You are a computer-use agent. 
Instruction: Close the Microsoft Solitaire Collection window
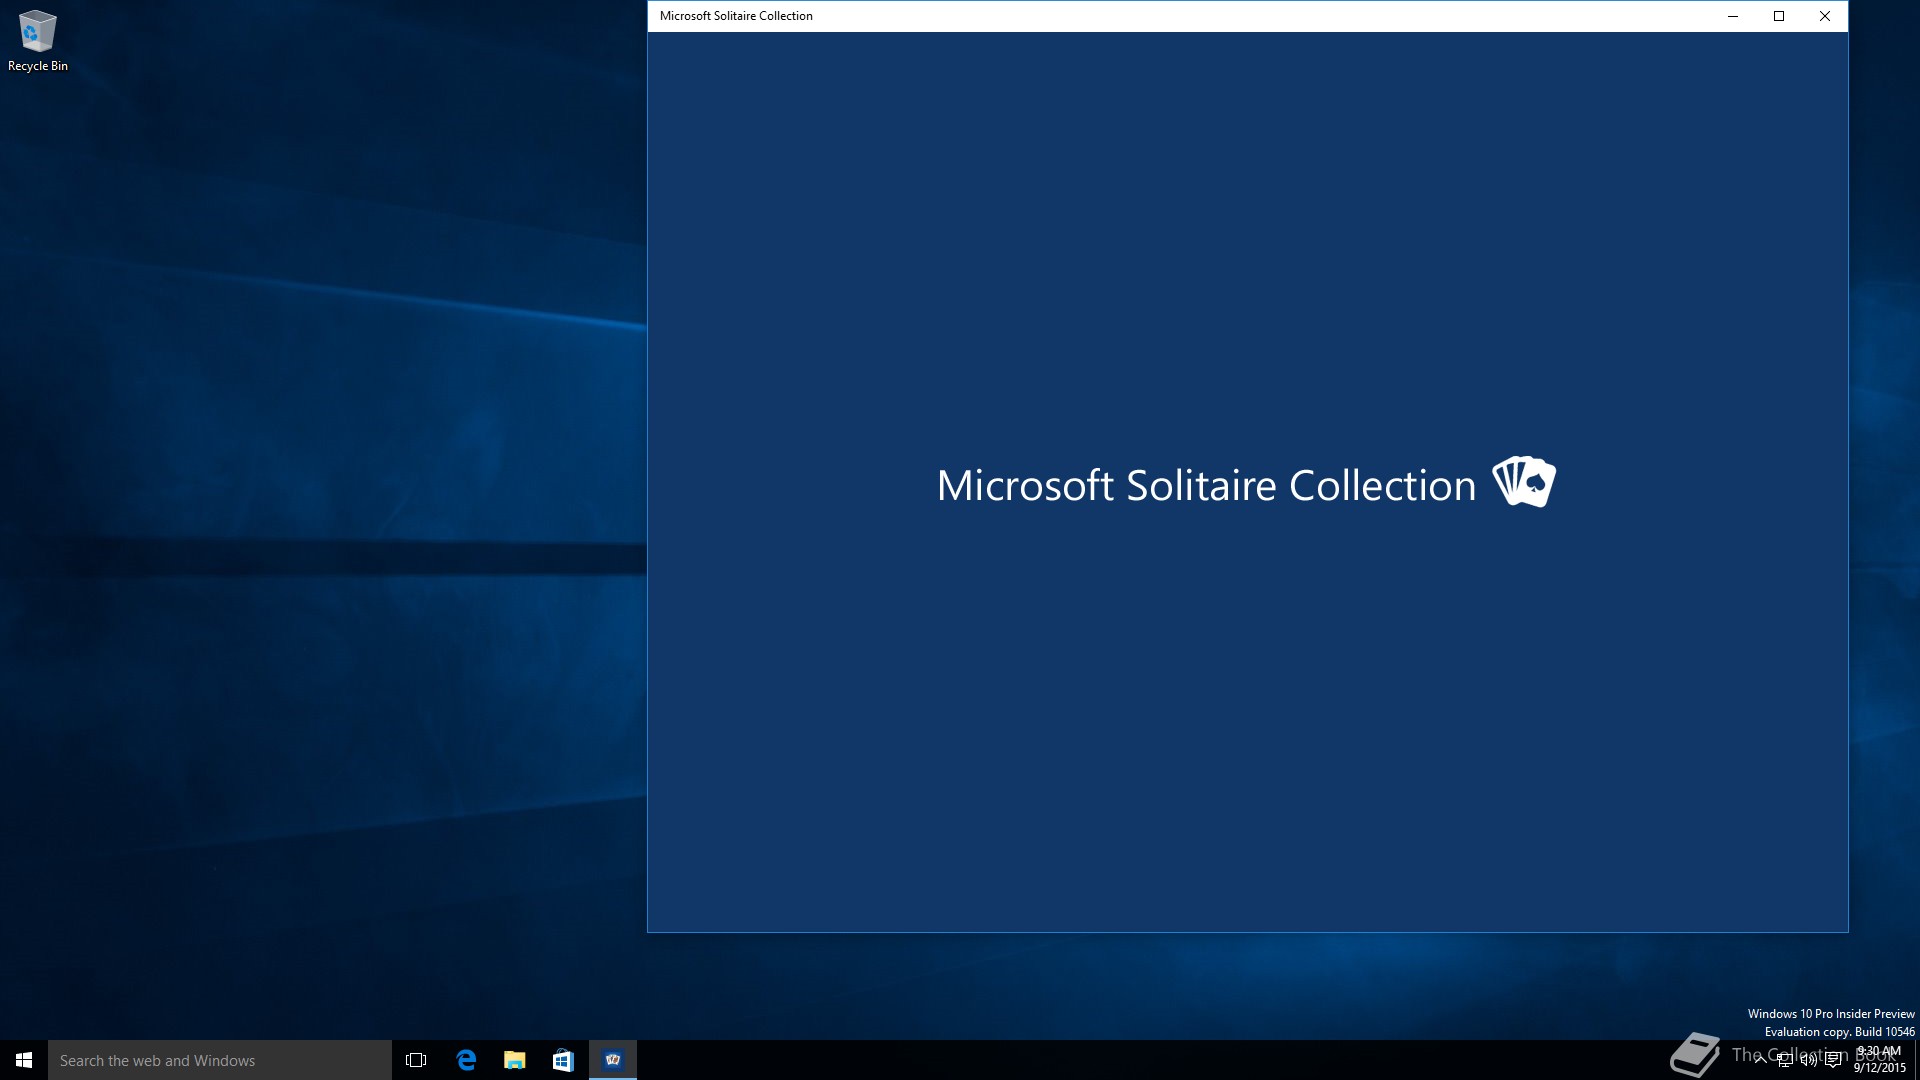point(1825,16)
